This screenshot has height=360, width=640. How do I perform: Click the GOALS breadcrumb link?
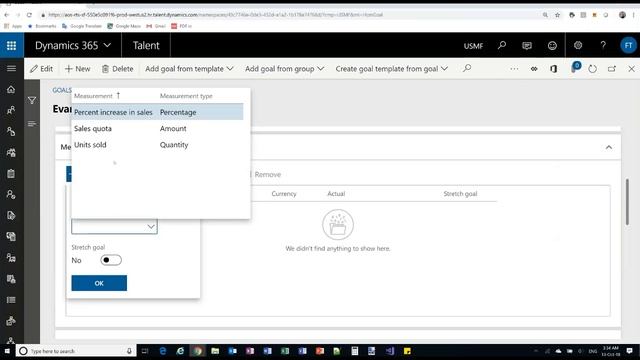[62, 90]
